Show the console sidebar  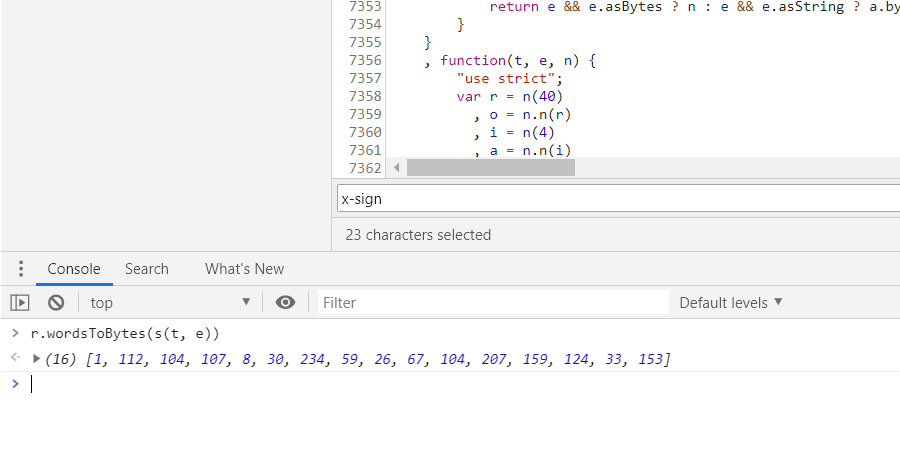[x=20, y=302]
